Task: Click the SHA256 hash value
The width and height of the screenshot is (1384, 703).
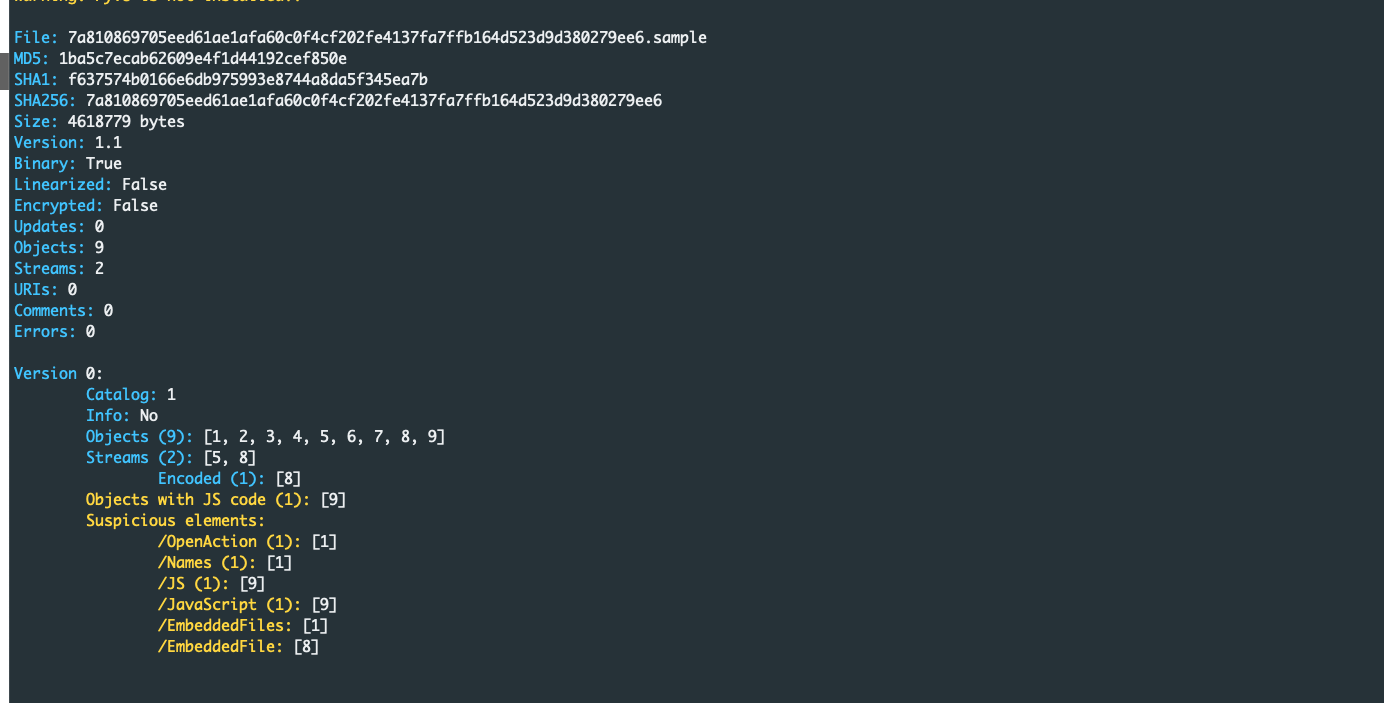Action: click(x=373, y=101)
